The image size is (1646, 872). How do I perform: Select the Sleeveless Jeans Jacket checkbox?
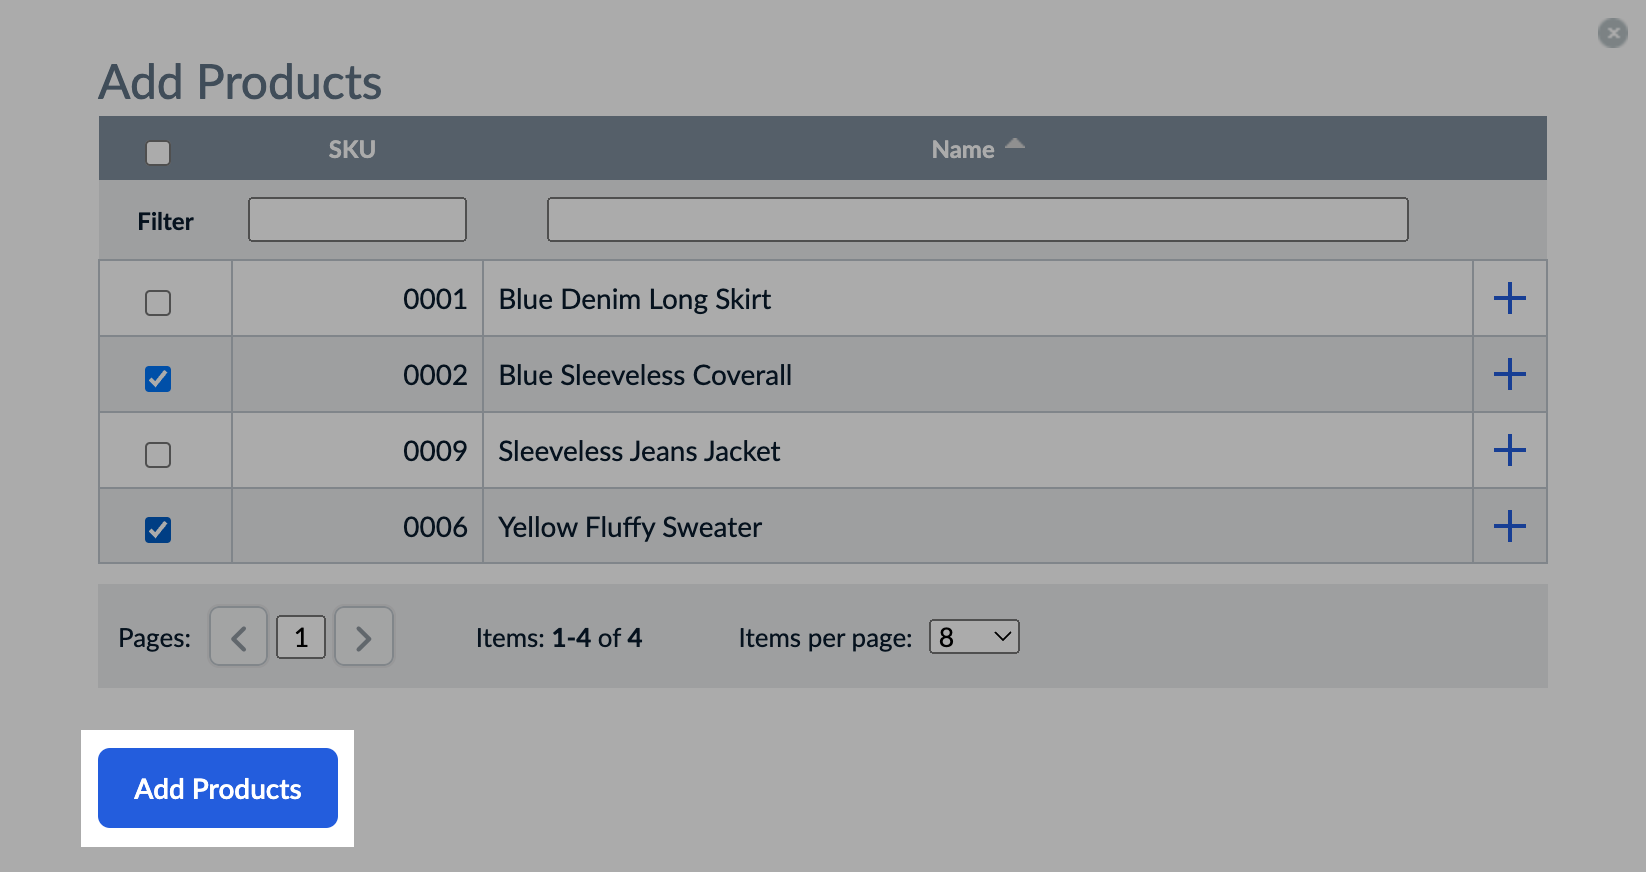tap(158, 454)
